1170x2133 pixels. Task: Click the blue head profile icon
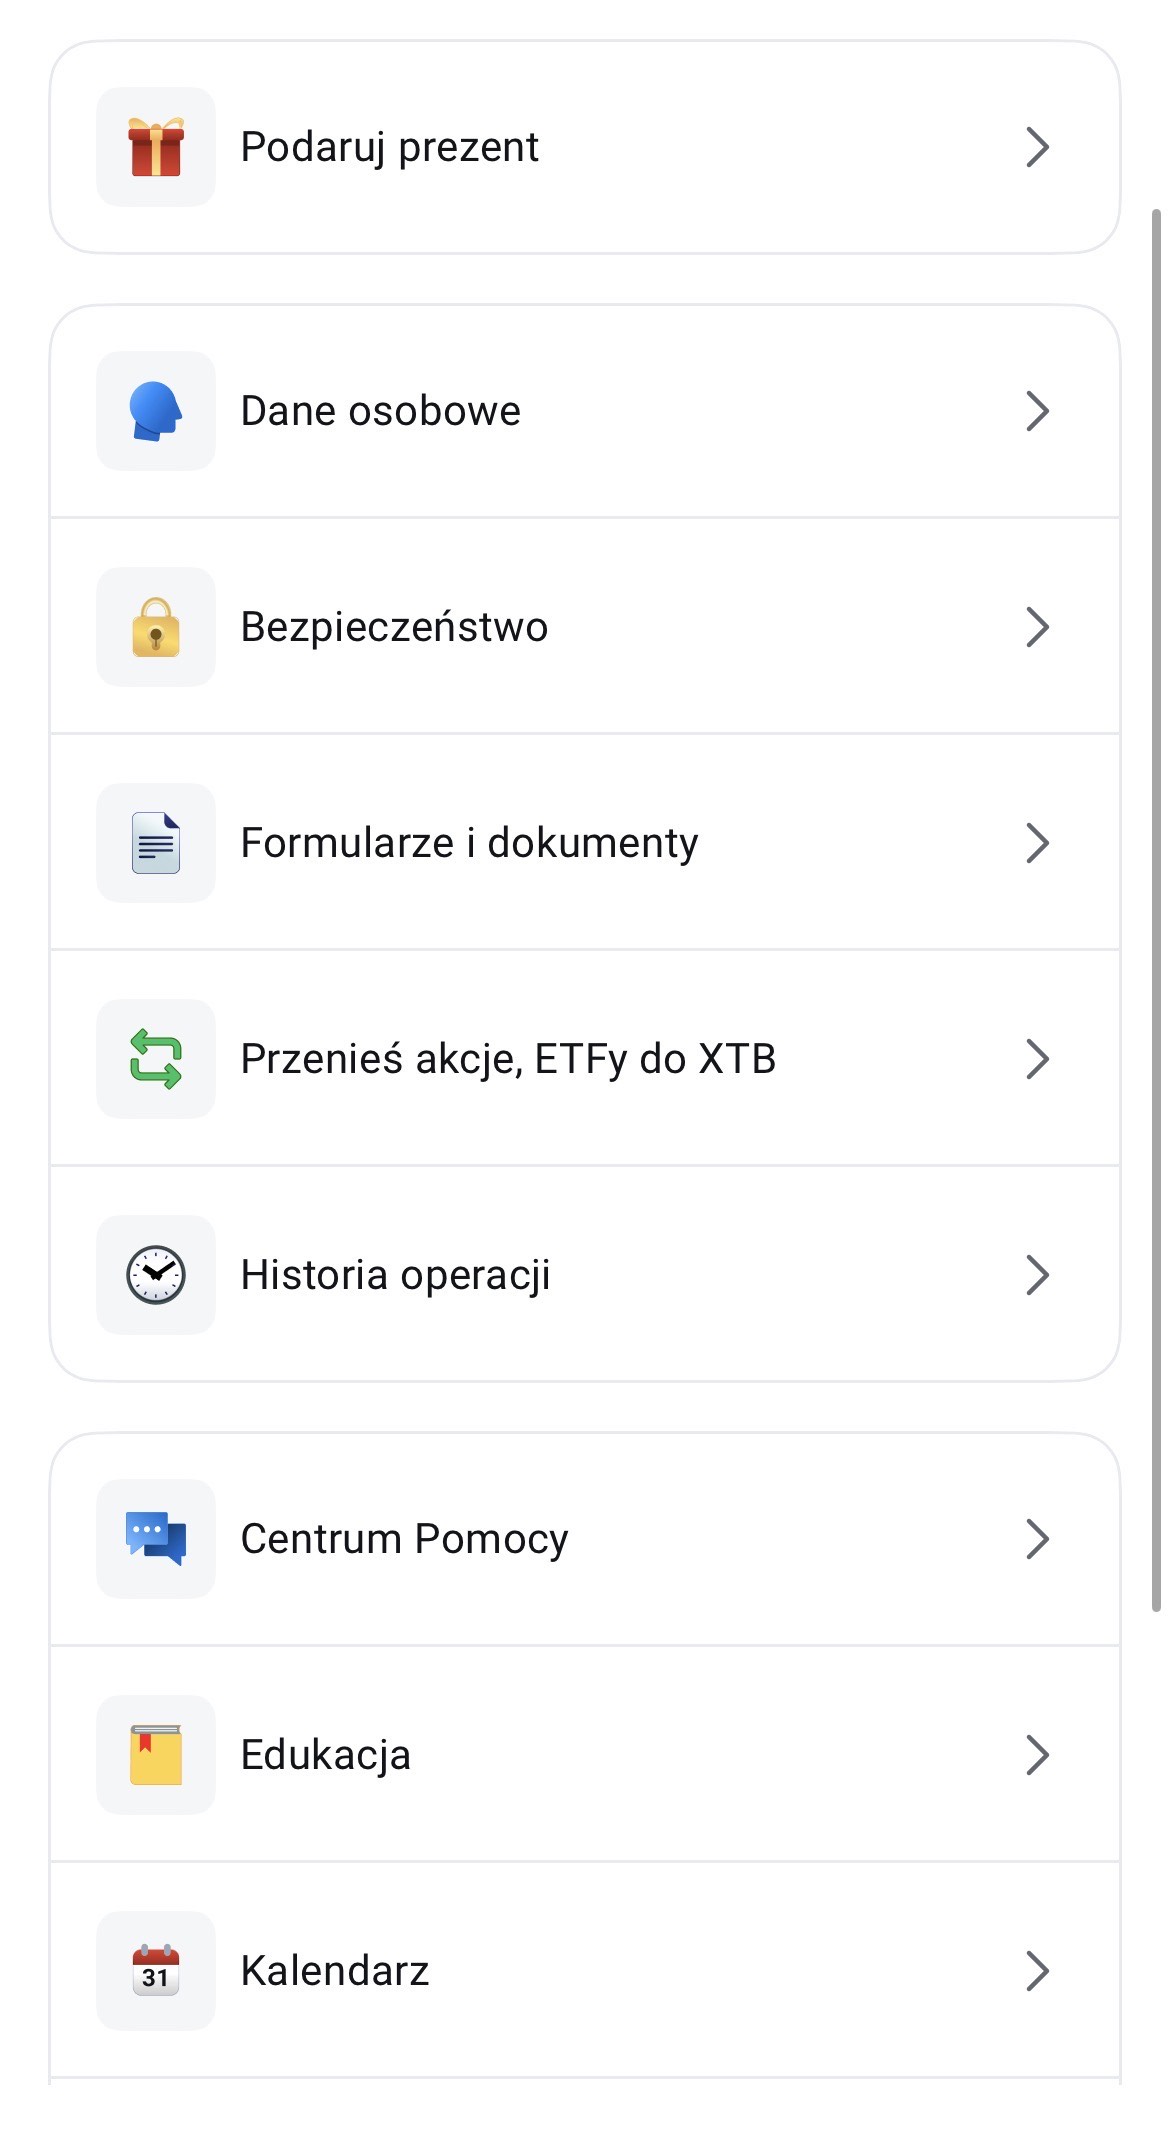tap(156, 411)
